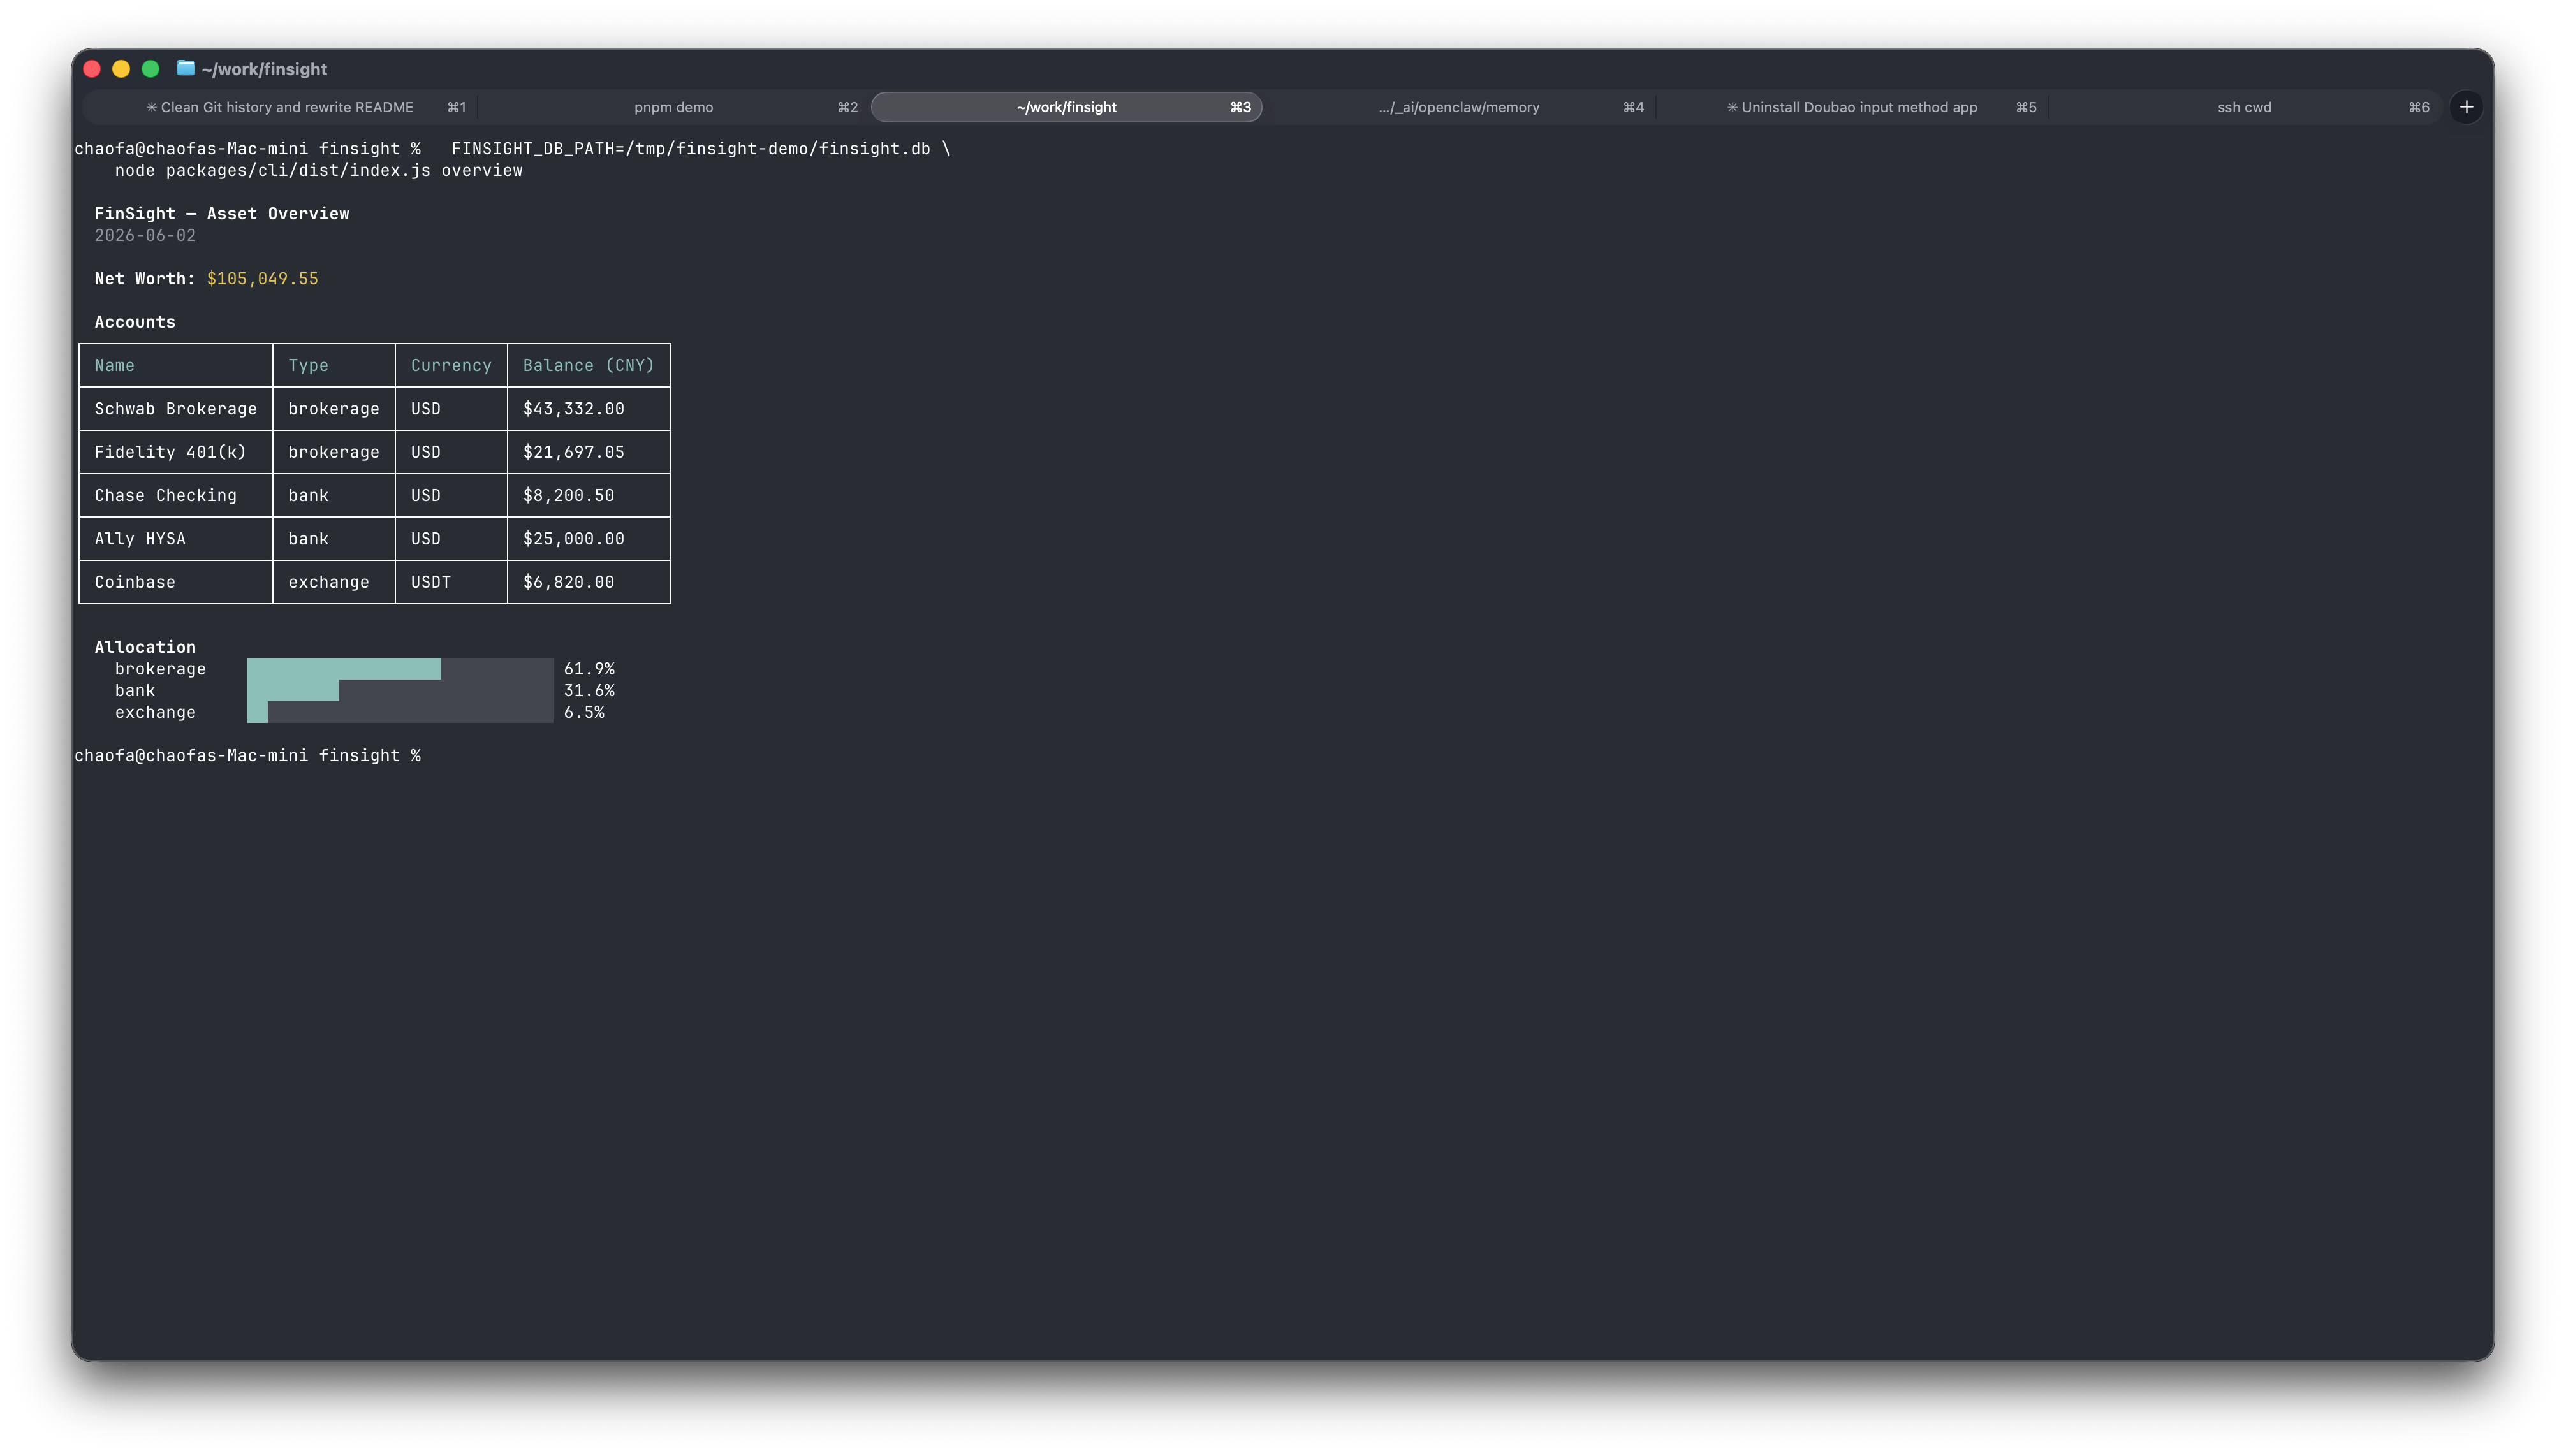Close the terminal window with red button

(x=92, y=69)
